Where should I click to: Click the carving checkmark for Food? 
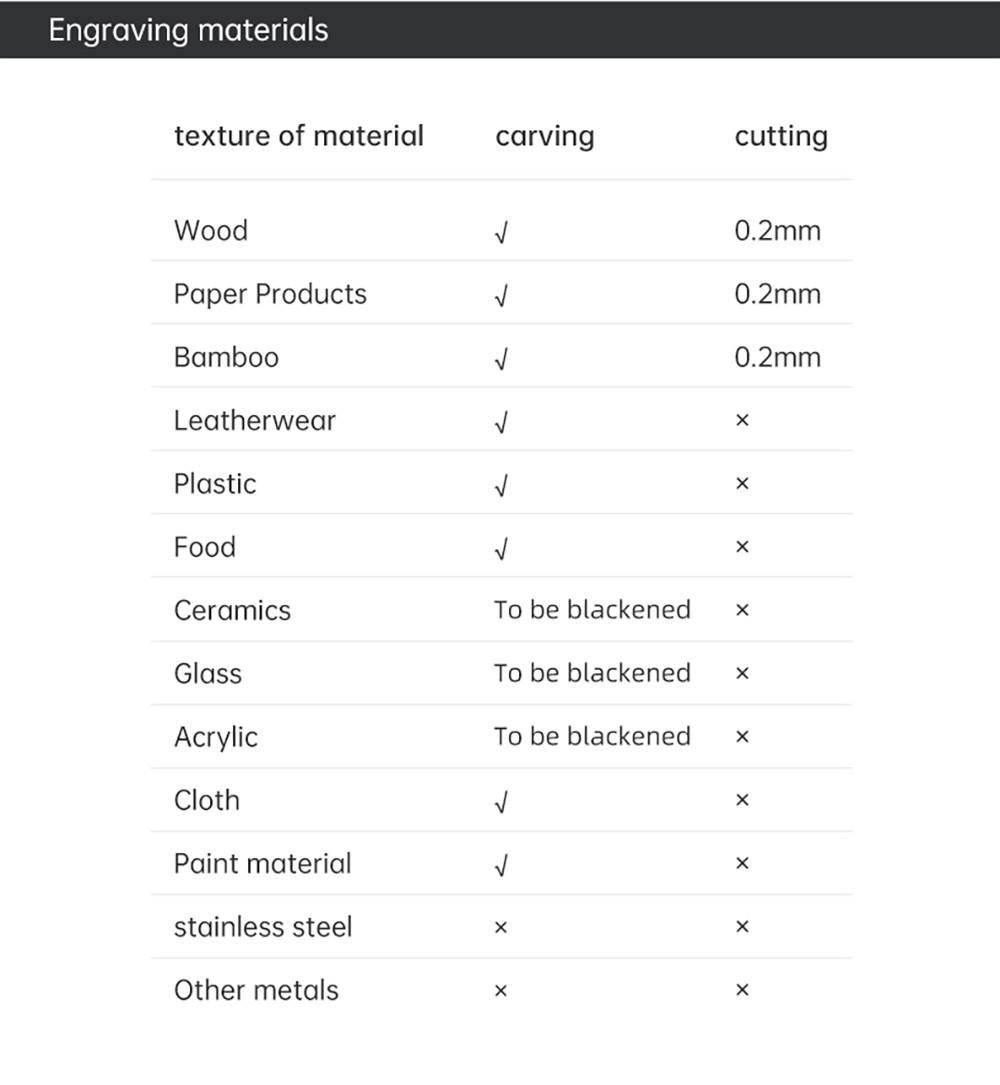pyautogui.click(x=501, y=549)
